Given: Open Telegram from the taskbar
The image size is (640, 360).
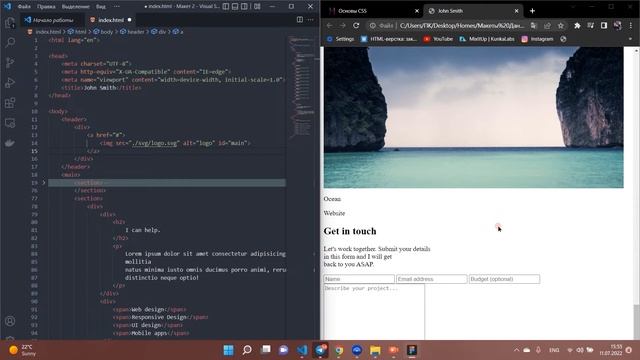Looking at the screenshot, I should click(320, 350).
